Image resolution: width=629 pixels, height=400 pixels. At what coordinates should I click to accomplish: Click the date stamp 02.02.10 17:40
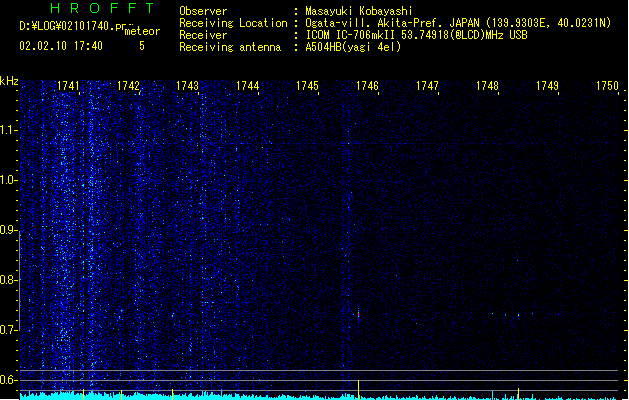61,46
